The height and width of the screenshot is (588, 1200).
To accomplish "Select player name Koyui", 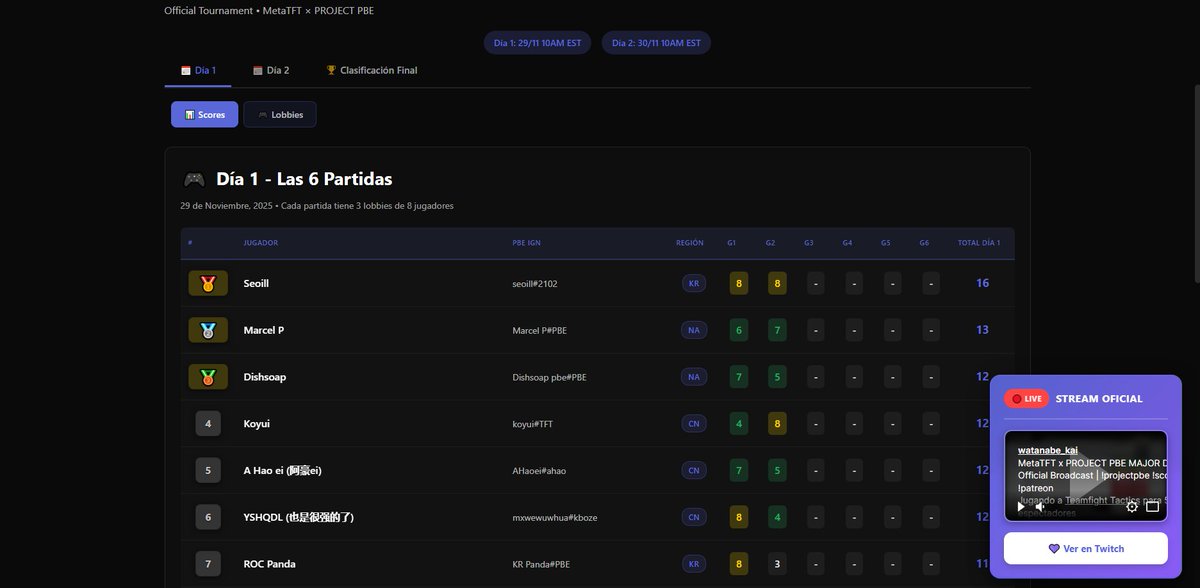I will [x=257, y=424].
